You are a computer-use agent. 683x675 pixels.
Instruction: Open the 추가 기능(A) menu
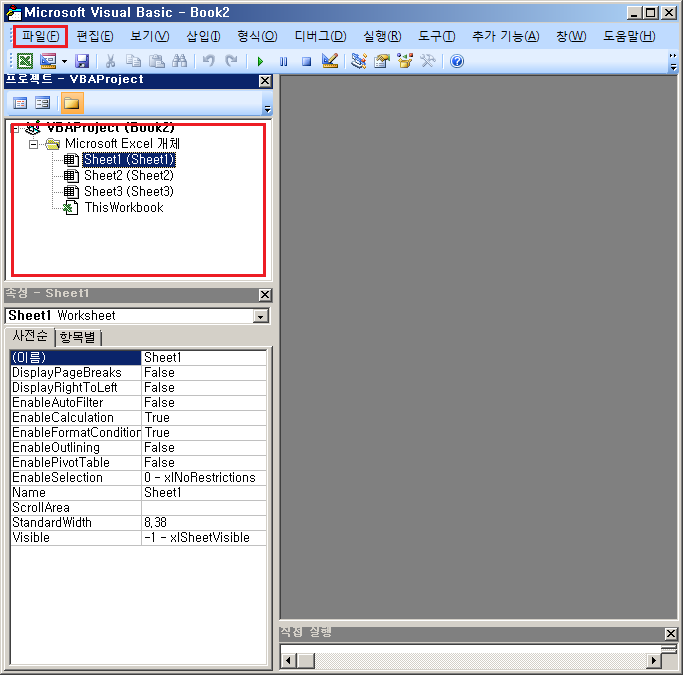(x=506, y=36)
